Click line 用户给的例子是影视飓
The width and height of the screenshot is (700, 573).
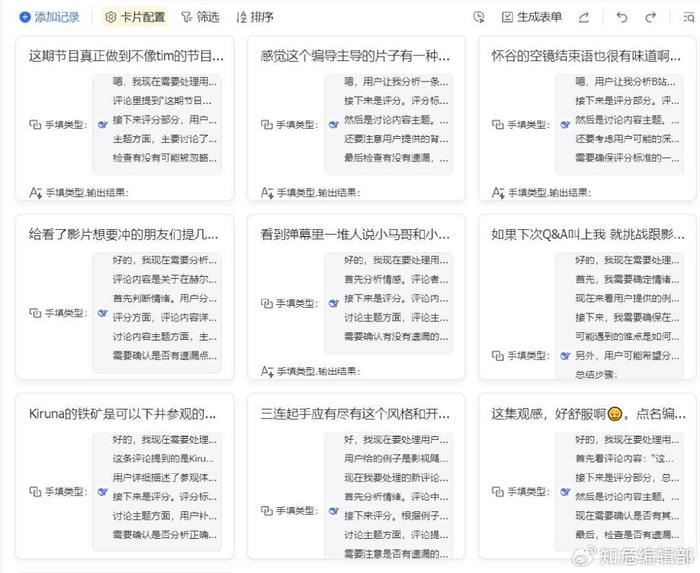396,459
